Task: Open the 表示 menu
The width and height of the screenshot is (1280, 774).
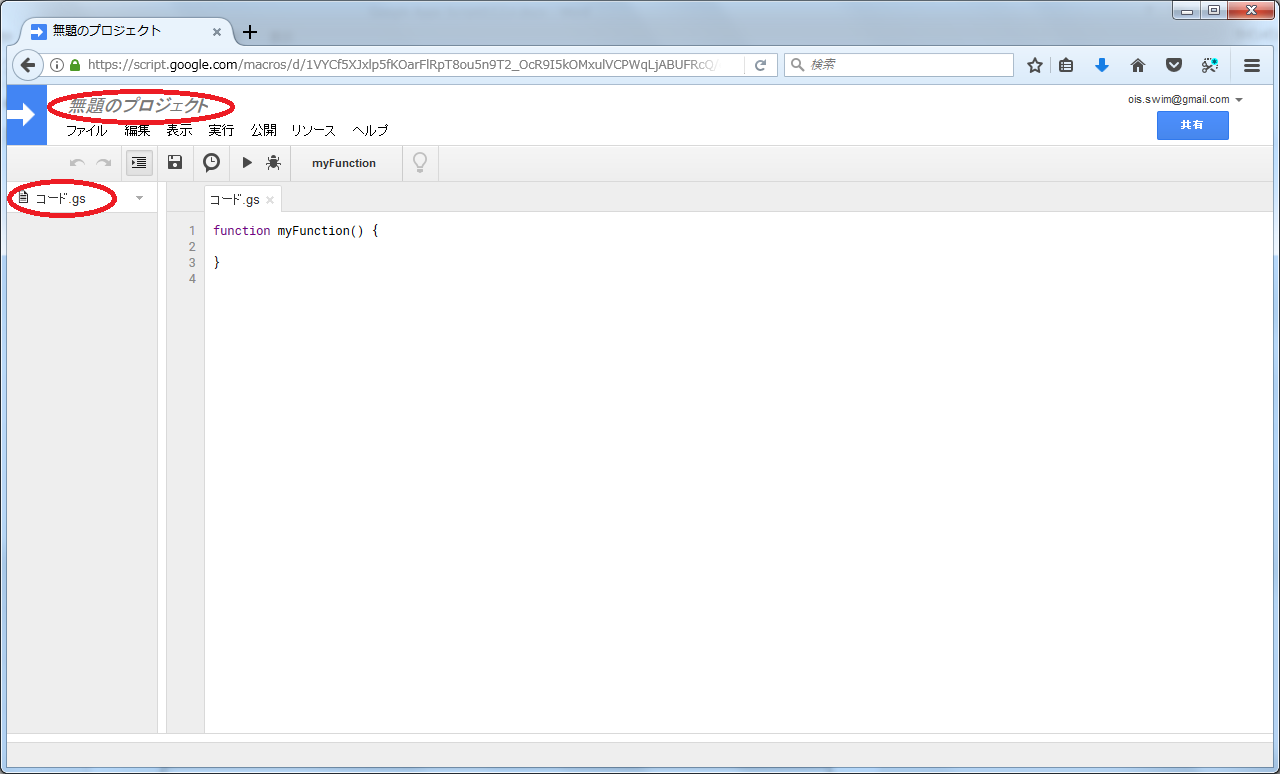Action: coord(179,130)
